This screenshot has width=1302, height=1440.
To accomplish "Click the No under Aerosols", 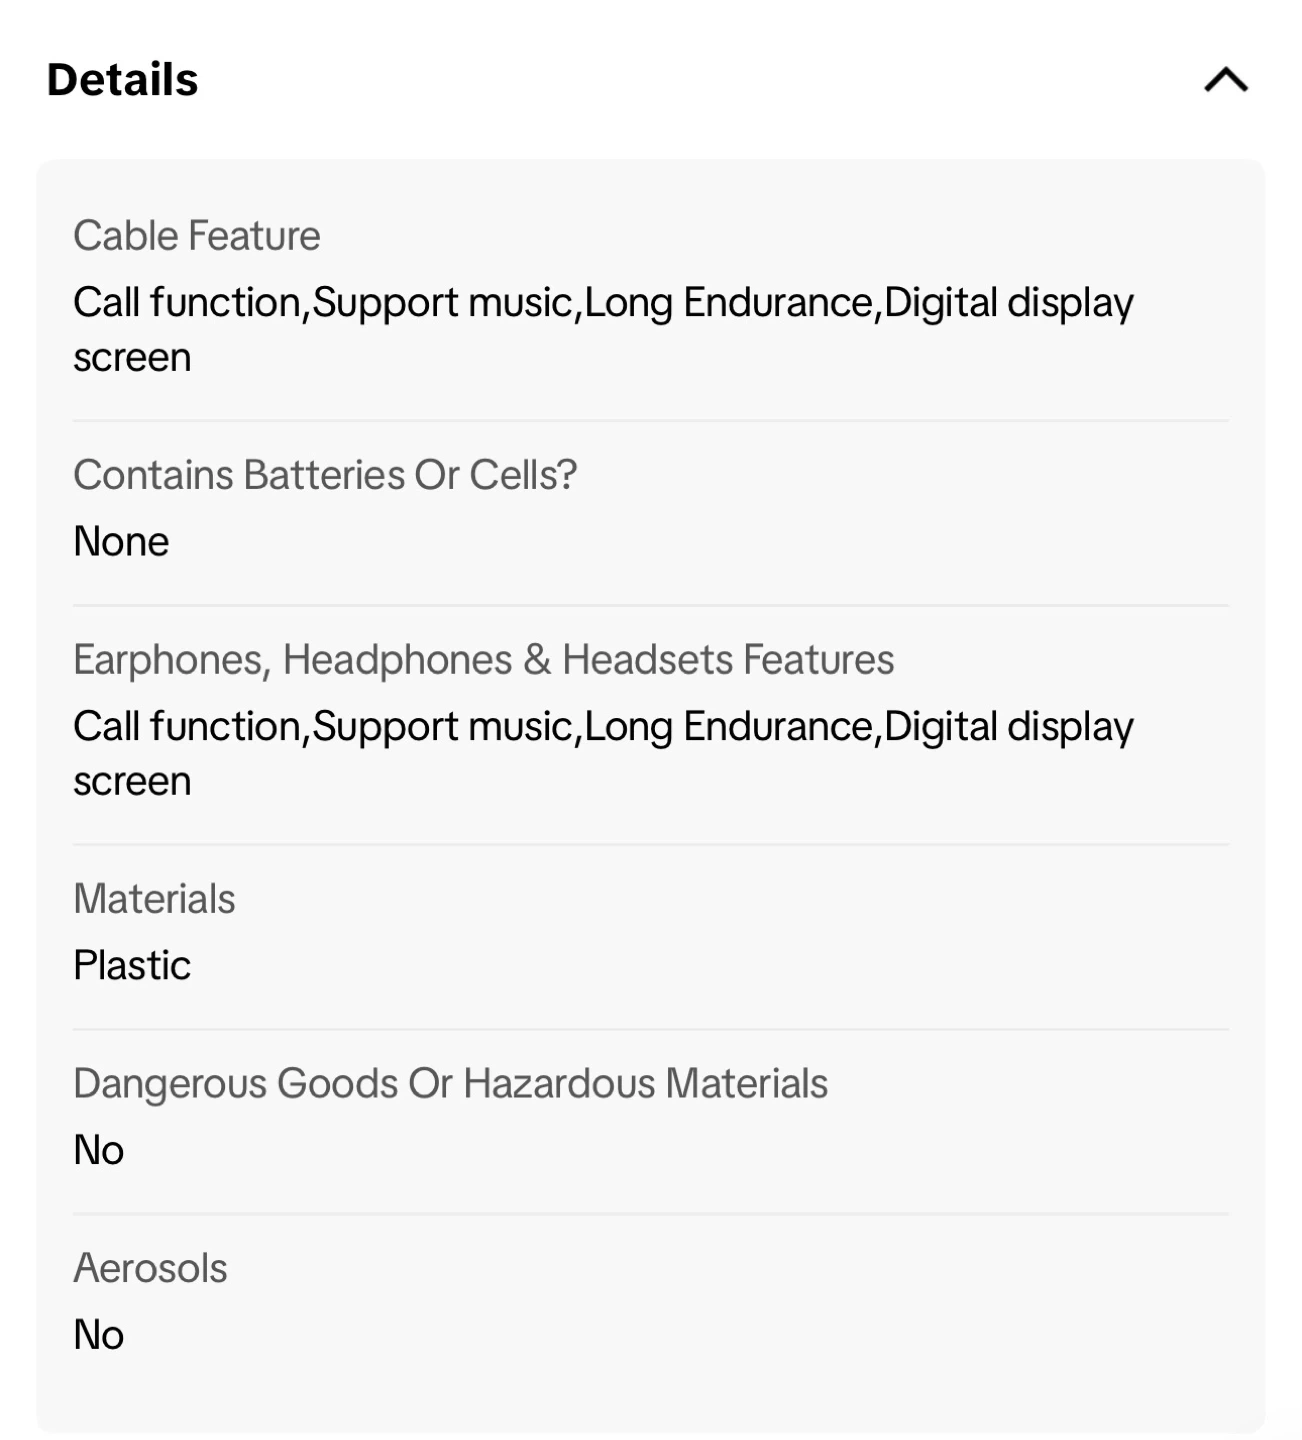I will (98, 1334).
